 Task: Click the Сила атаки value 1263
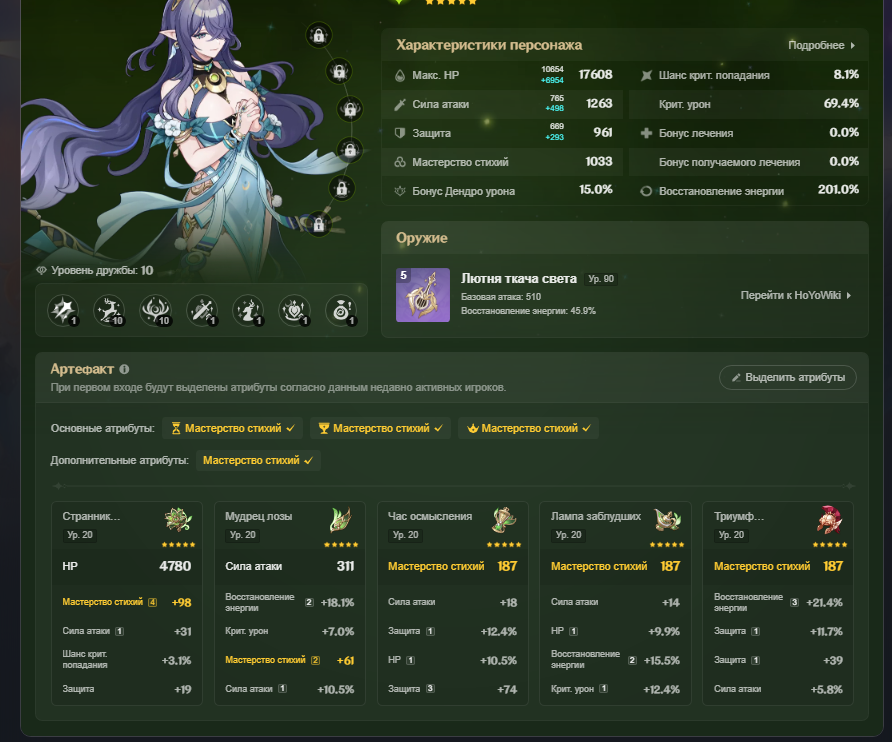pos(599,104)
